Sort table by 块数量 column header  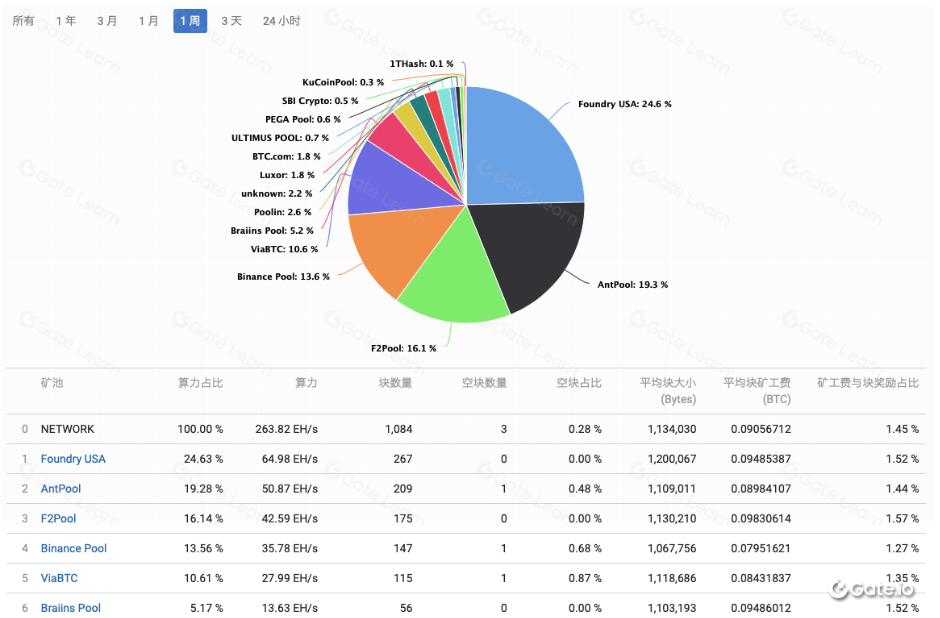[395, 383]
